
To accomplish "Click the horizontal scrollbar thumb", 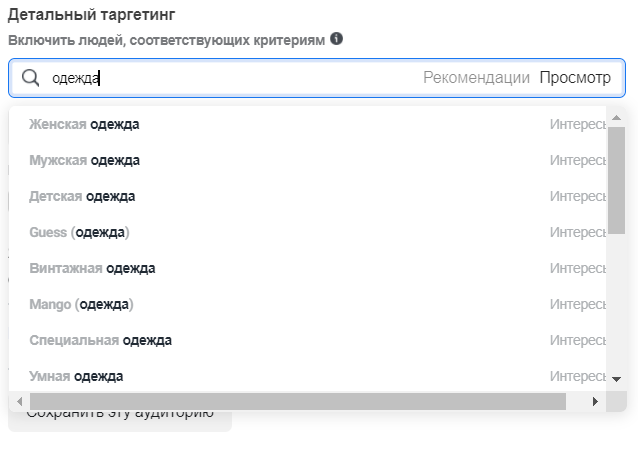I will [297, 401].
